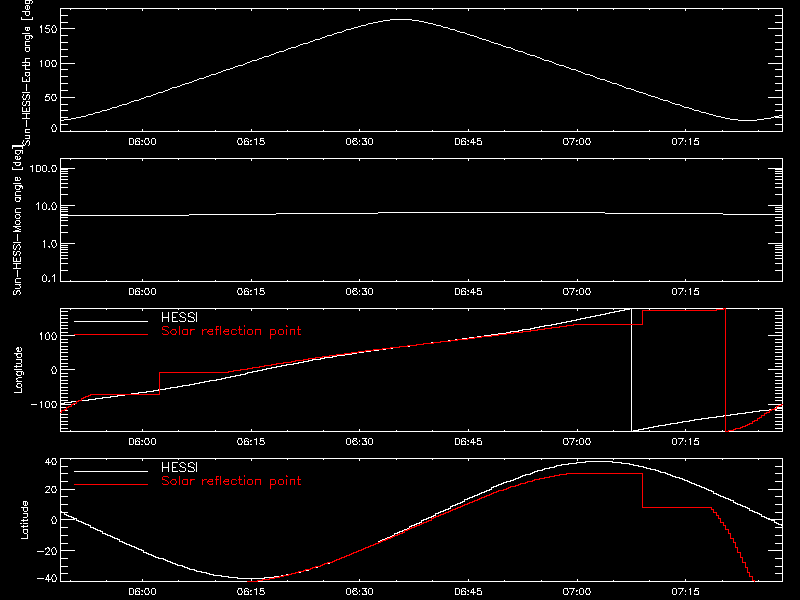Click the 20 tick on Latitude plot
The width and height of the screenshot is (800, 600).
coord(51,490)
